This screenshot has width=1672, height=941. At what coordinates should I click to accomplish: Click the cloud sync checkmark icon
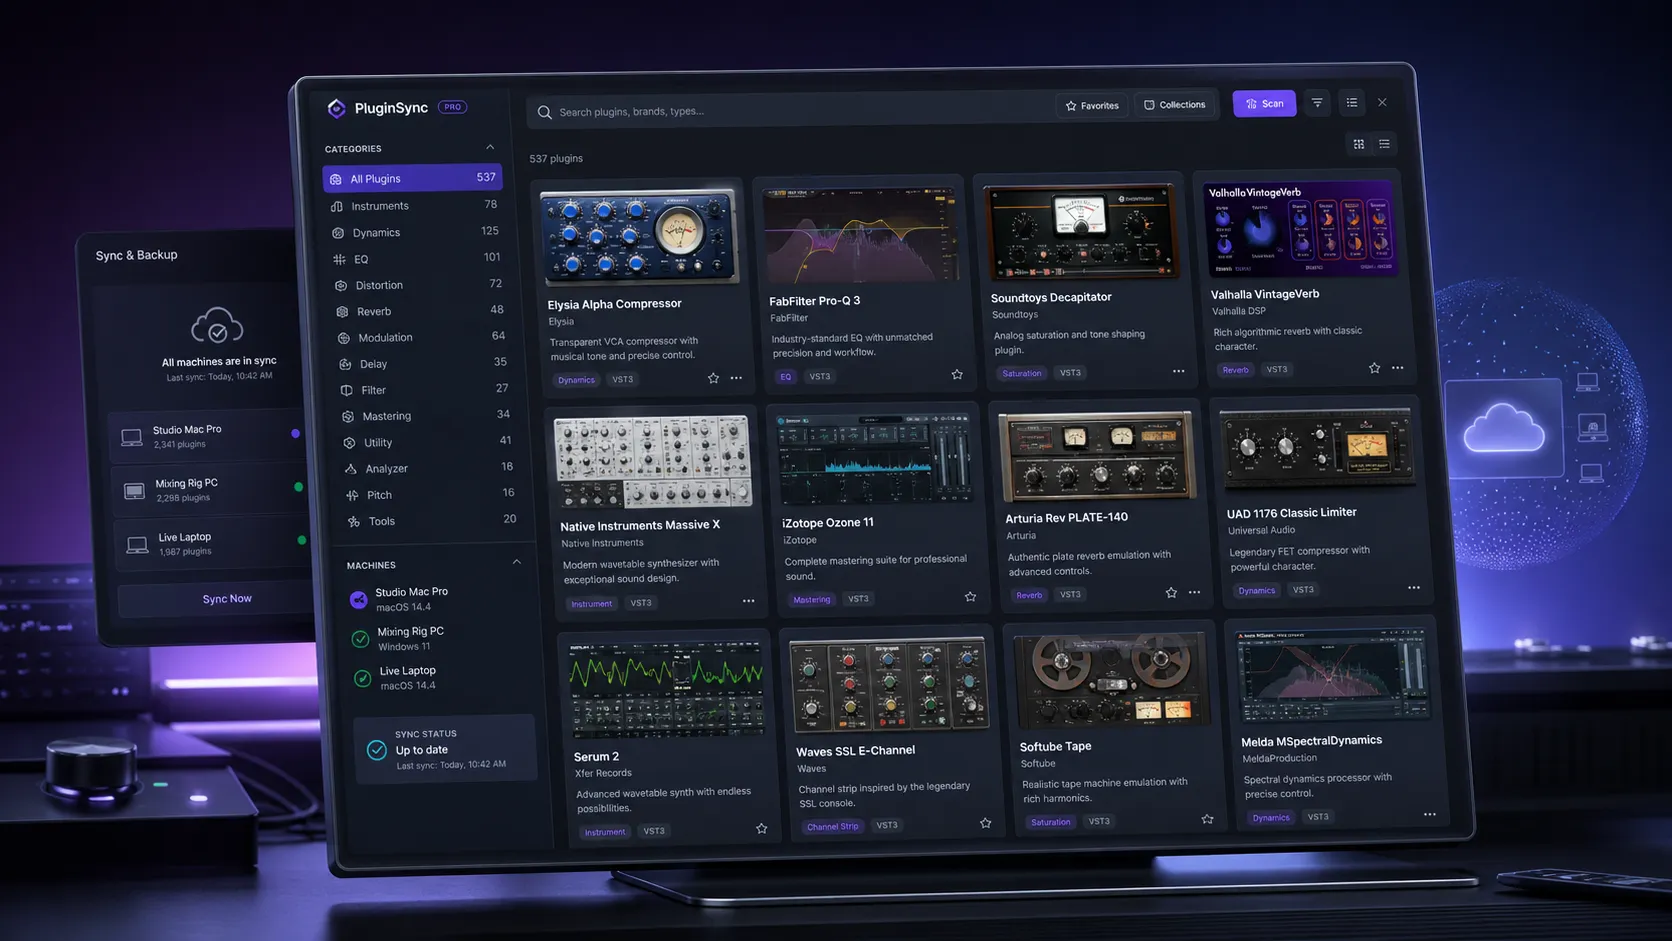tap(217, 326)
